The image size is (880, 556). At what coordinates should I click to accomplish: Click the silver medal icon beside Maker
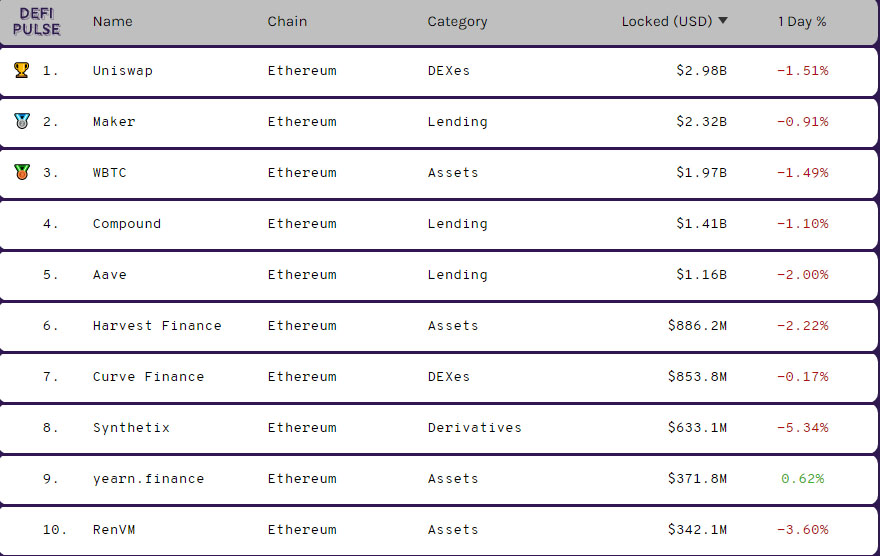click(21, 121)
